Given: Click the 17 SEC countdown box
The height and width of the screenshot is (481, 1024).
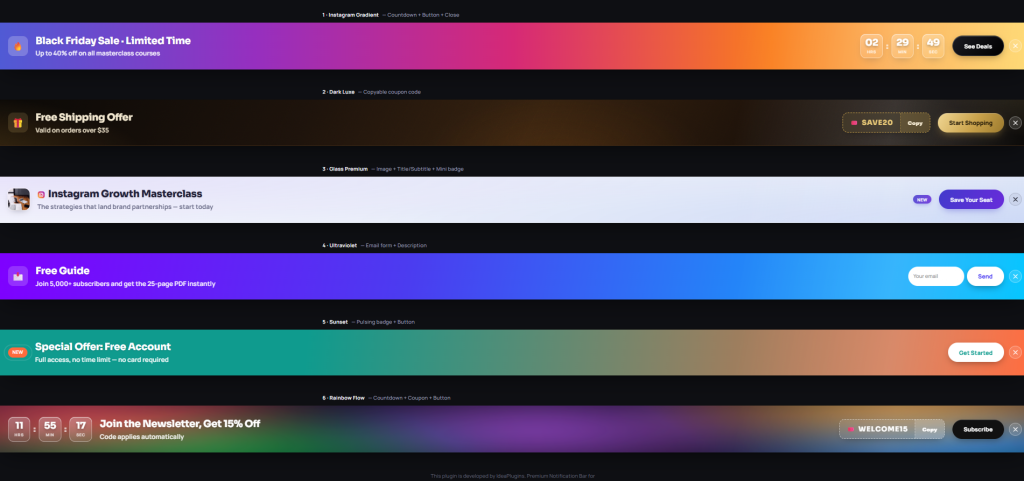Looking at the screenshot, I should pos(80,429).
